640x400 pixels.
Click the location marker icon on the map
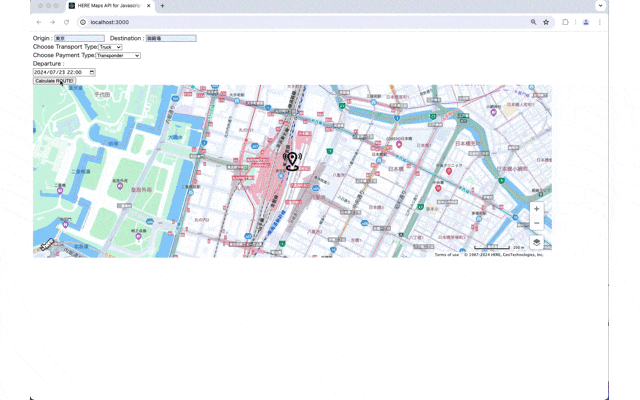[x=292, y=162]
